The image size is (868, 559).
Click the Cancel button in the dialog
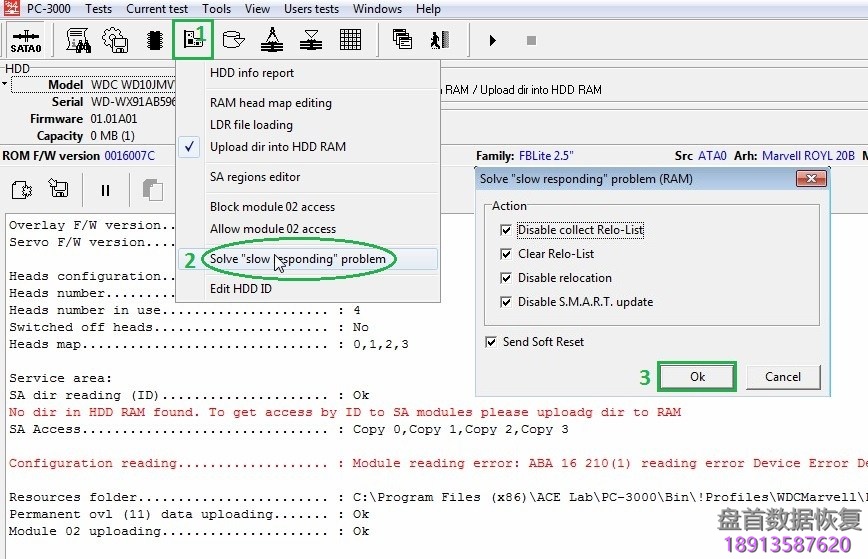(783, 377)
